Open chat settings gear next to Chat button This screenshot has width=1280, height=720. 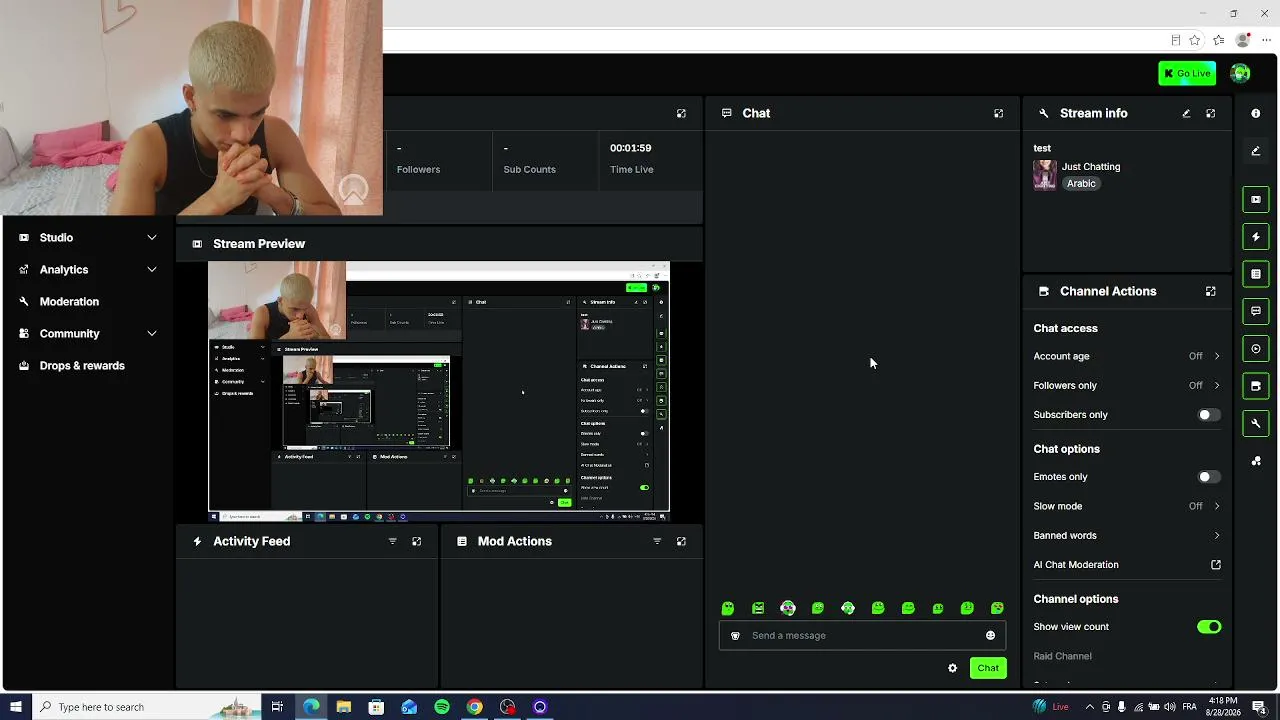(952, 668)
